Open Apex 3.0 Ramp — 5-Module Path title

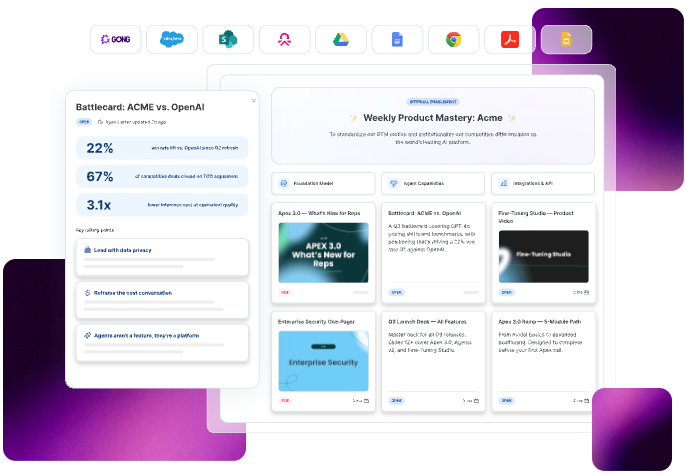(x=540, y=321)
